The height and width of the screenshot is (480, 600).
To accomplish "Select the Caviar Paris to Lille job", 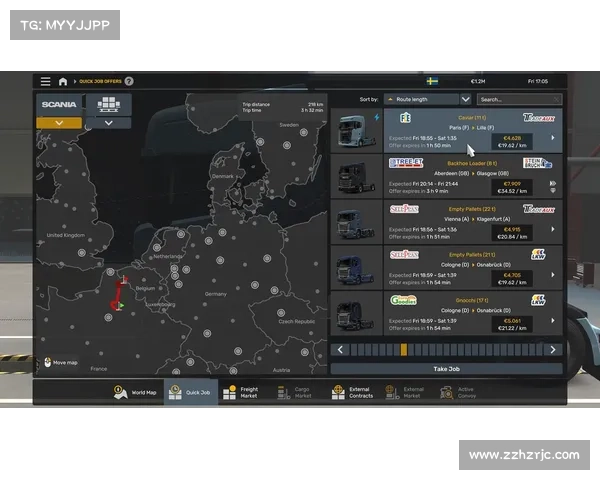I will point(473,131).
